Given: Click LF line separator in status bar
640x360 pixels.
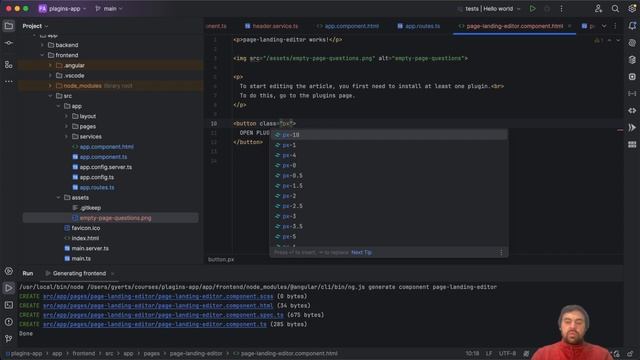Looking at the screenshot, I should pyautogui.click(x=489, y=353).
